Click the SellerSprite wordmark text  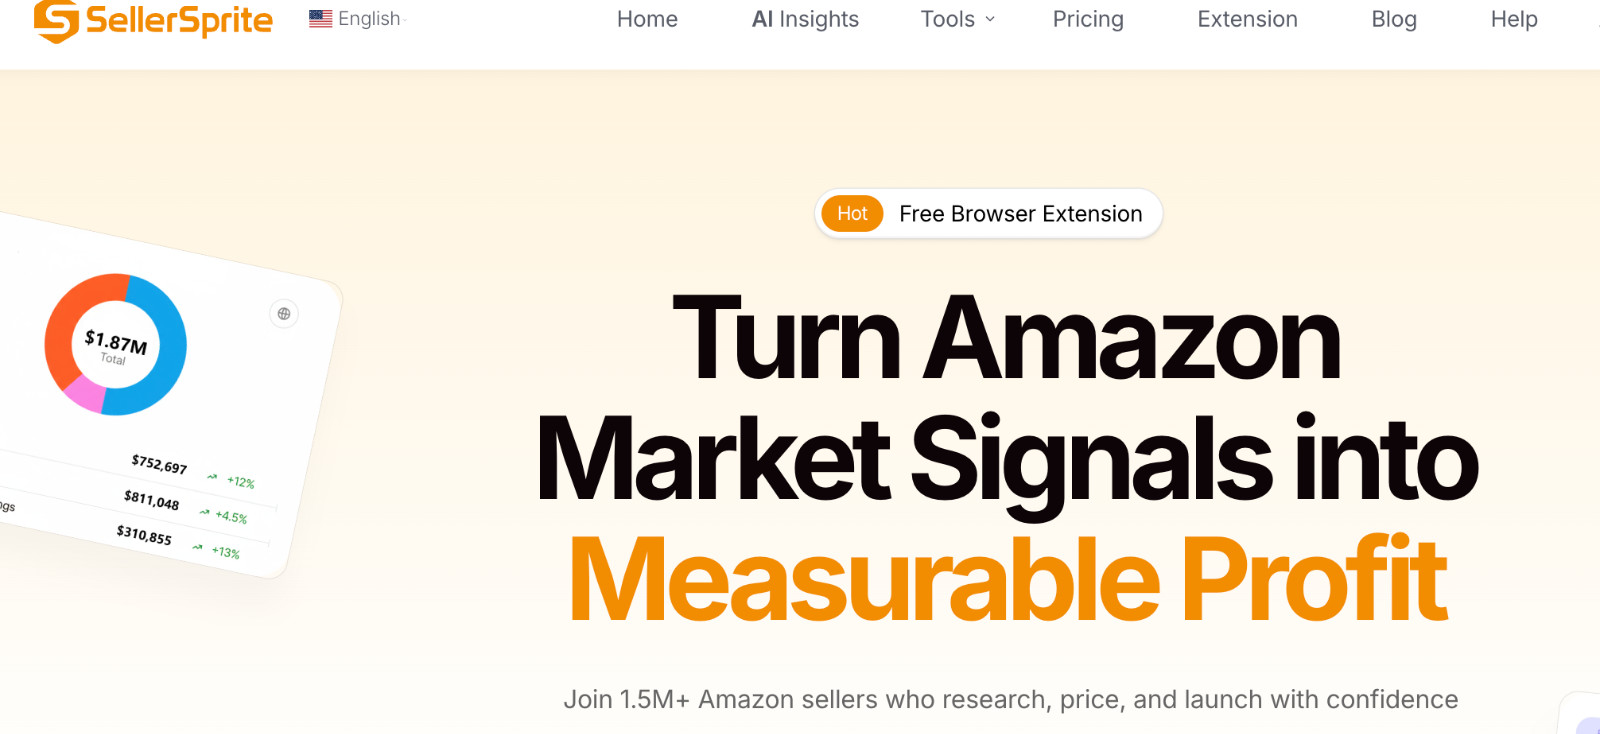pos(179,21)
